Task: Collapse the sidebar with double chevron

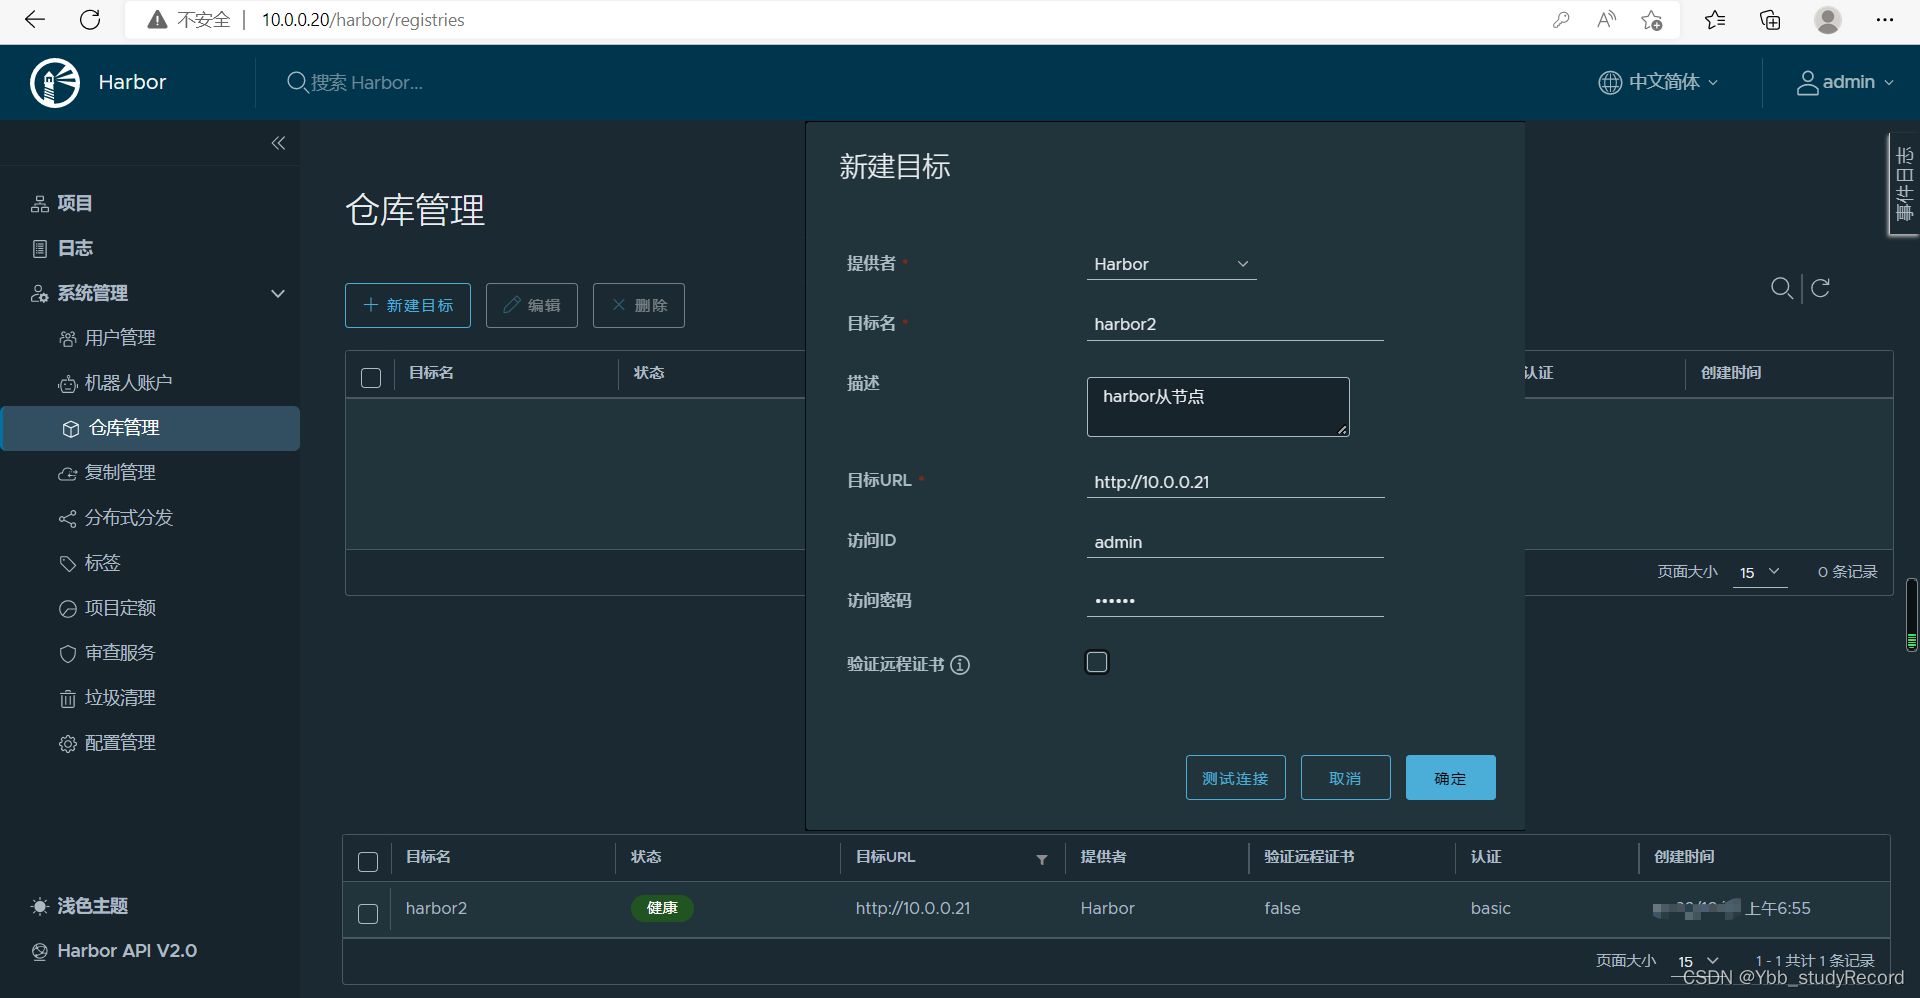Action: click(x=278, y=143)
